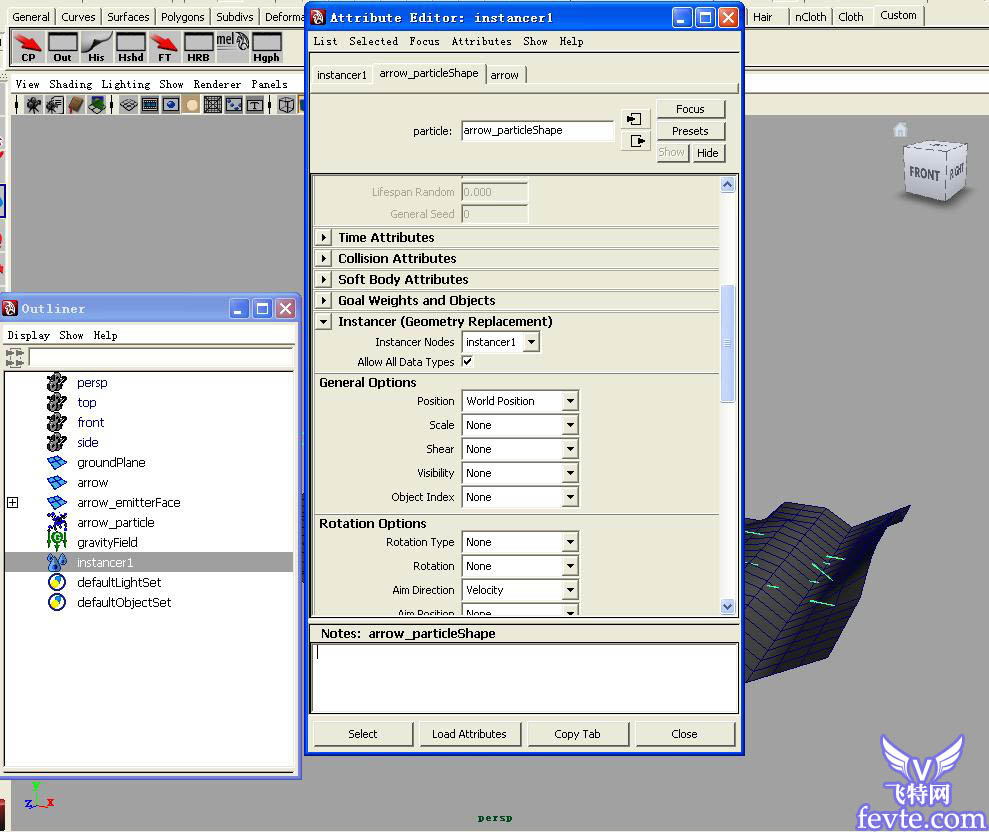
Task: Toggle the Safe Action icon
Action: pos(234,105)
